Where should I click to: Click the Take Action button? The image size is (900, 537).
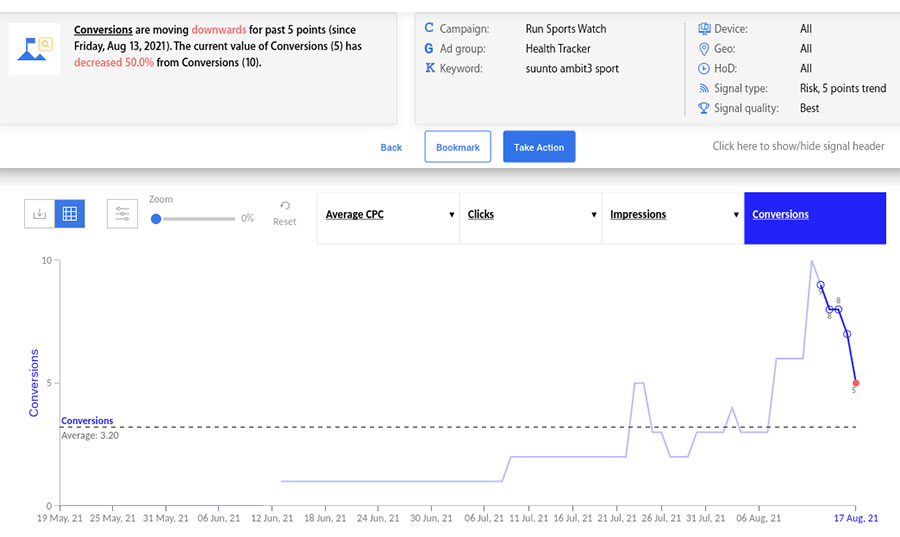539,147
